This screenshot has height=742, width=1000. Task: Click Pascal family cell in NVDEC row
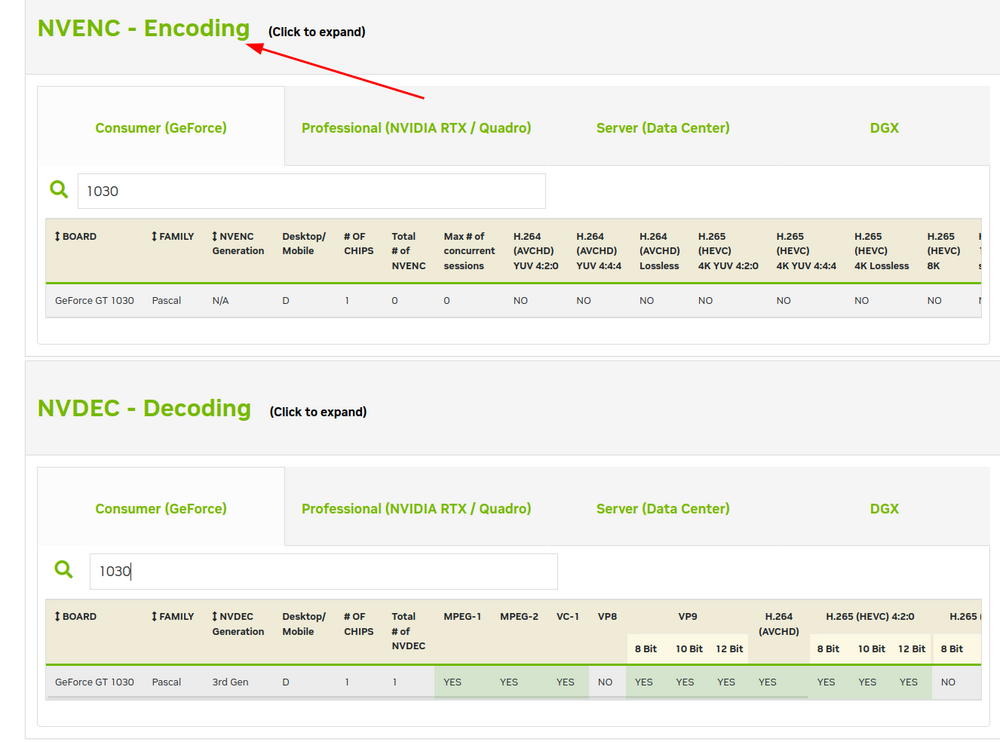click(166, 682)
